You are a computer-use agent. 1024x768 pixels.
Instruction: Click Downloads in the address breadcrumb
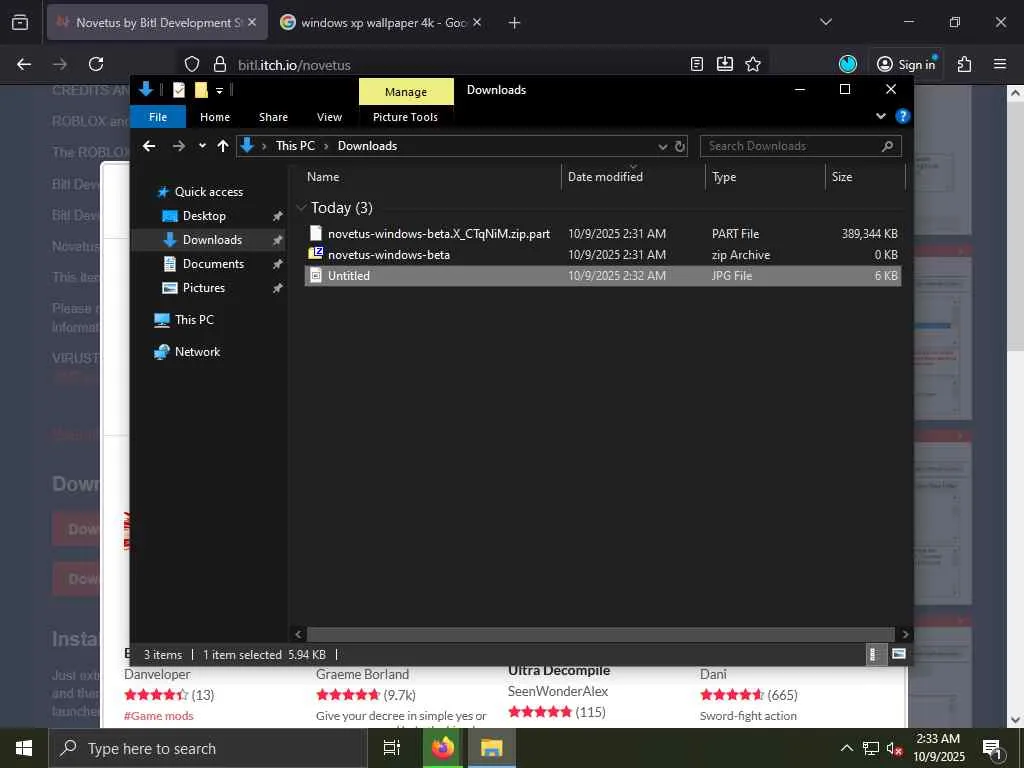coord(367,146)
